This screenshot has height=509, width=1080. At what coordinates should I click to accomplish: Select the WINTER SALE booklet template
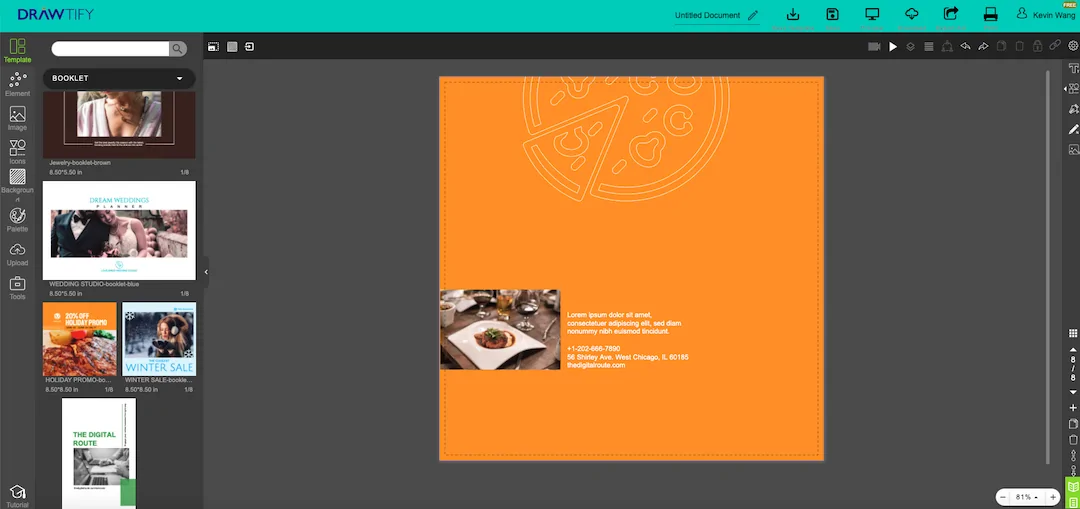pyautogui.click(x=159, y=339)
